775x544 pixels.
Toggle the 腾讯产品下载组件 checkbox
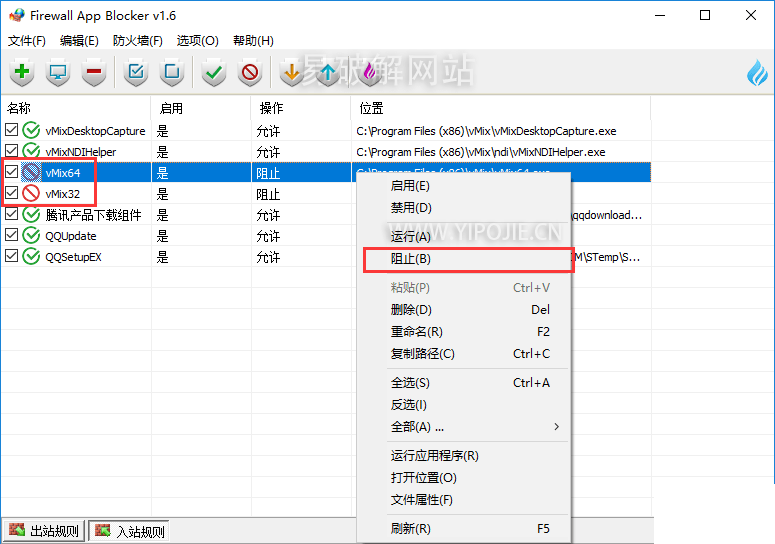[11, 214]
